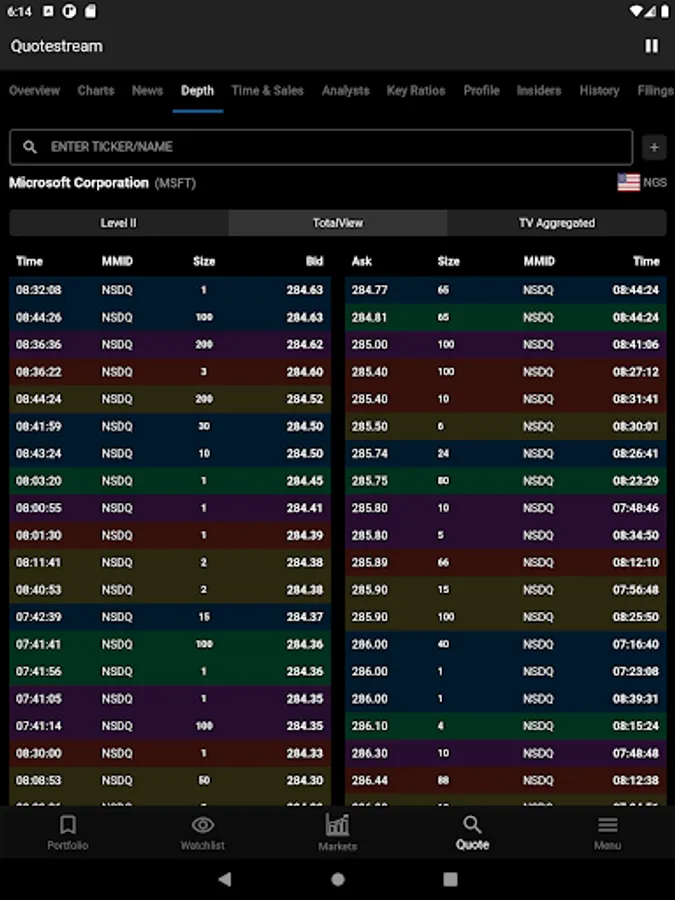Open the Filings tab
The width and height of the screenshot is (675, 900).
coord(655,91)
